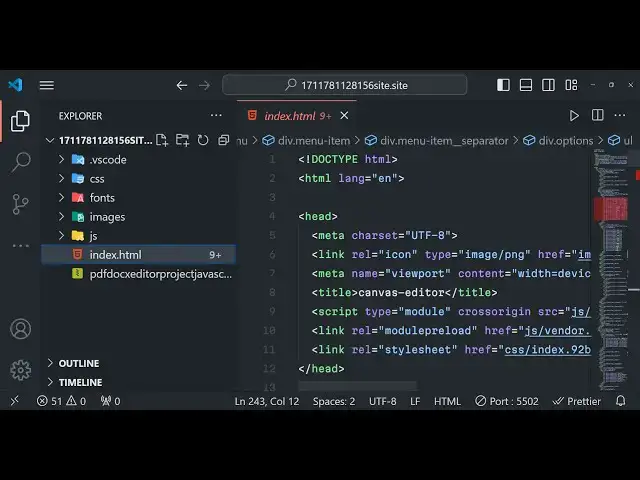
Task: Refresh the explorer tree
Action: point(203,140)
